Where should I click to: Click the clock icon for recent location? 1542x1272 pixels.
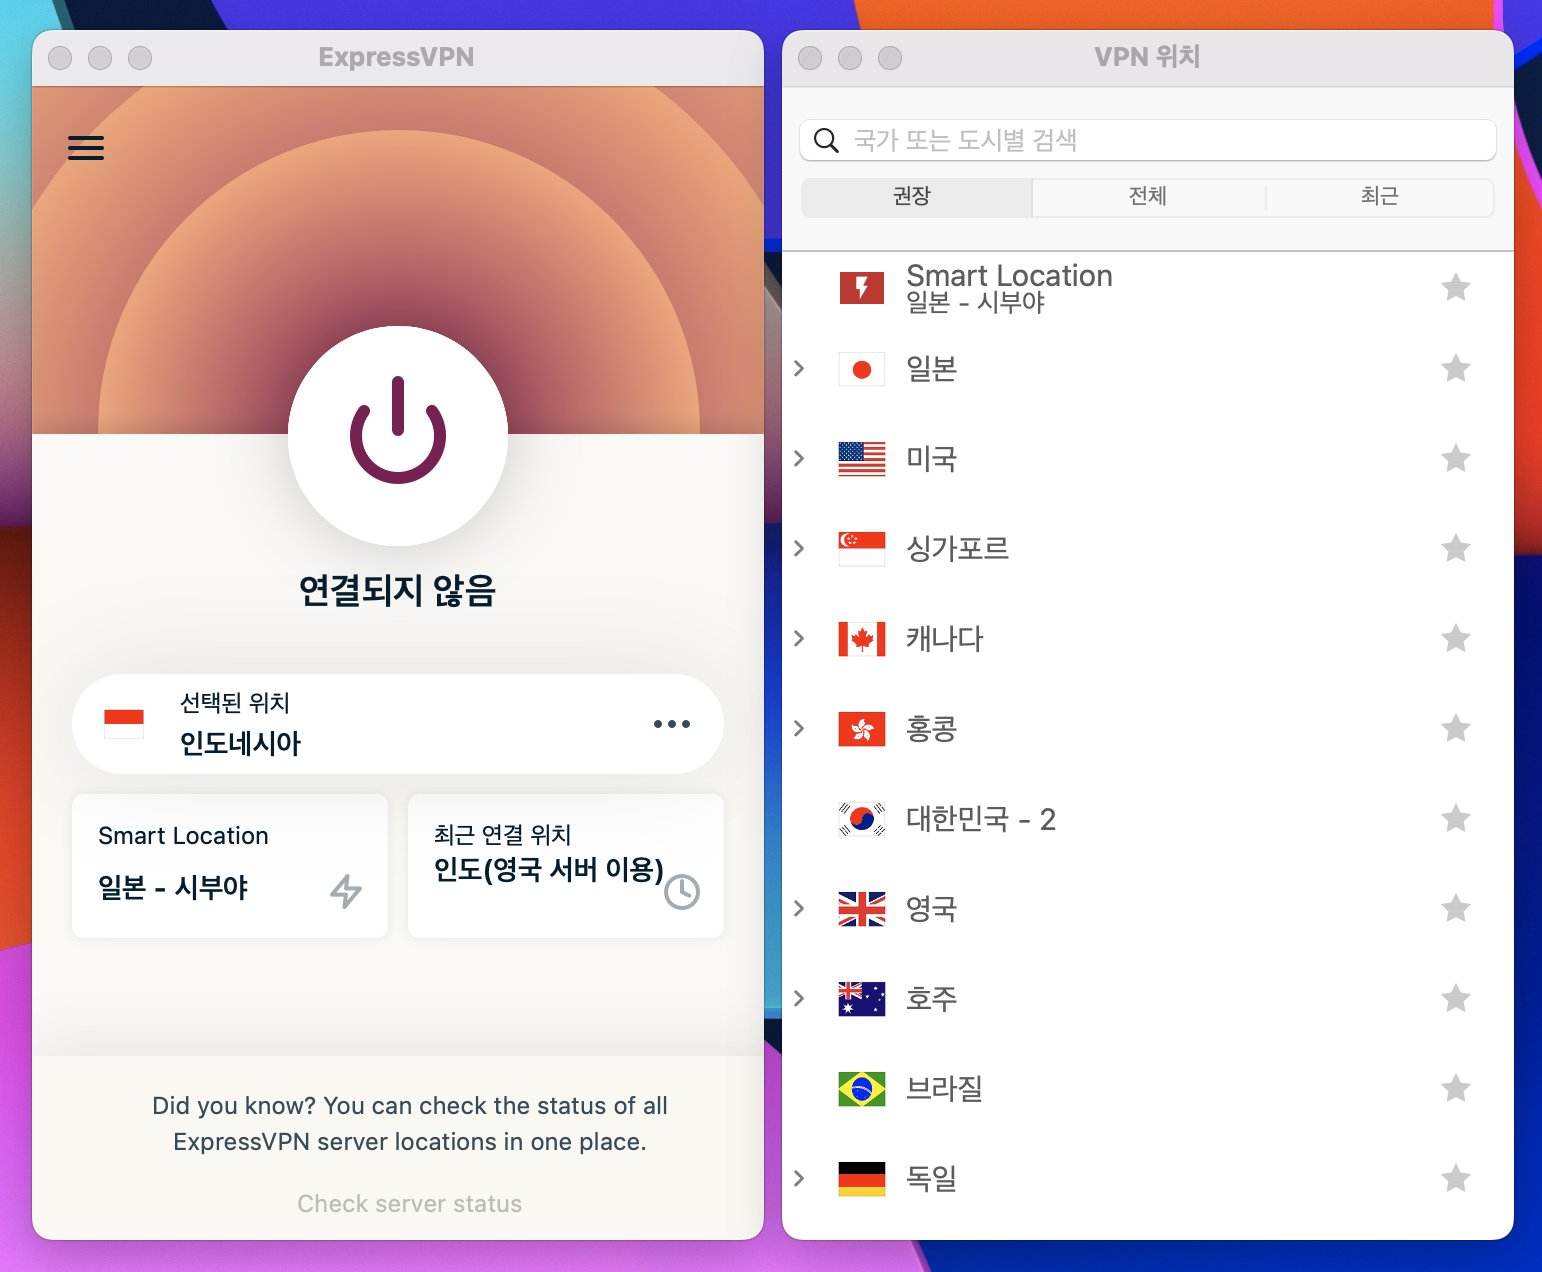(682, 892)
